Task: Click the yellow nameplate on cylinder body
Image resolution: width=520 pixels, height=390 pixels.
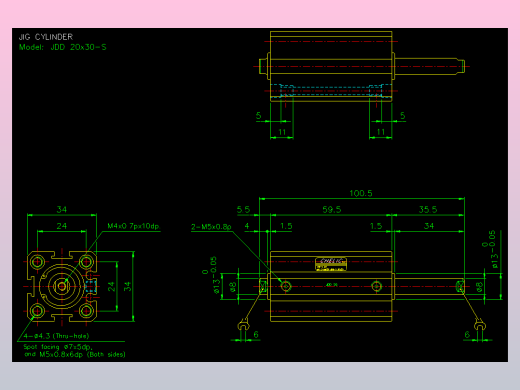Action: pyautogui.click(x=331, y=264)
